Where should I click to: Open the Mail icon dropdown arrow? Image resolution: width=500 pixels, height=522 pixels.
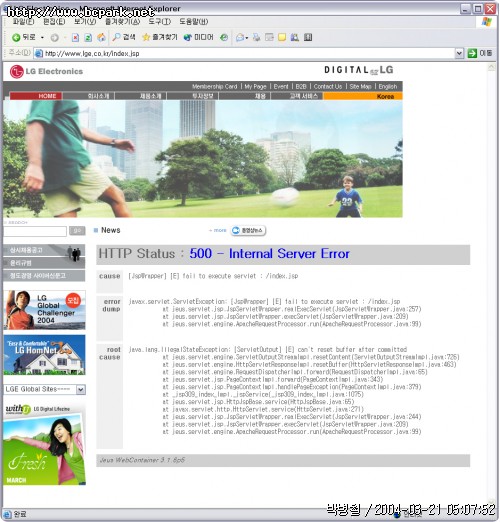tap(247, 38)
